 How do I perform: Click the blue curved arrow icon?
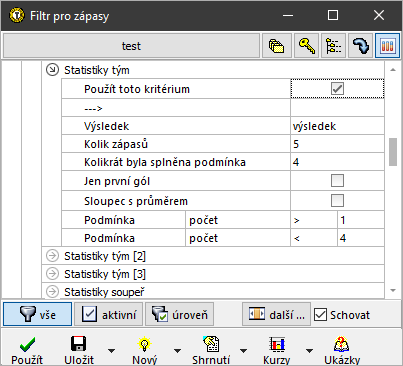[360, 46]
